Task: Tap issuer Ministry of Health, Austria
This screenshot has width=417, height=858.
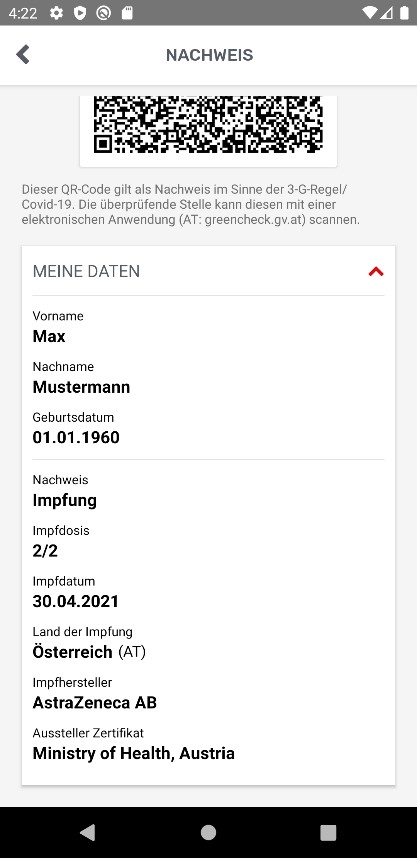Action: [134, 753]
